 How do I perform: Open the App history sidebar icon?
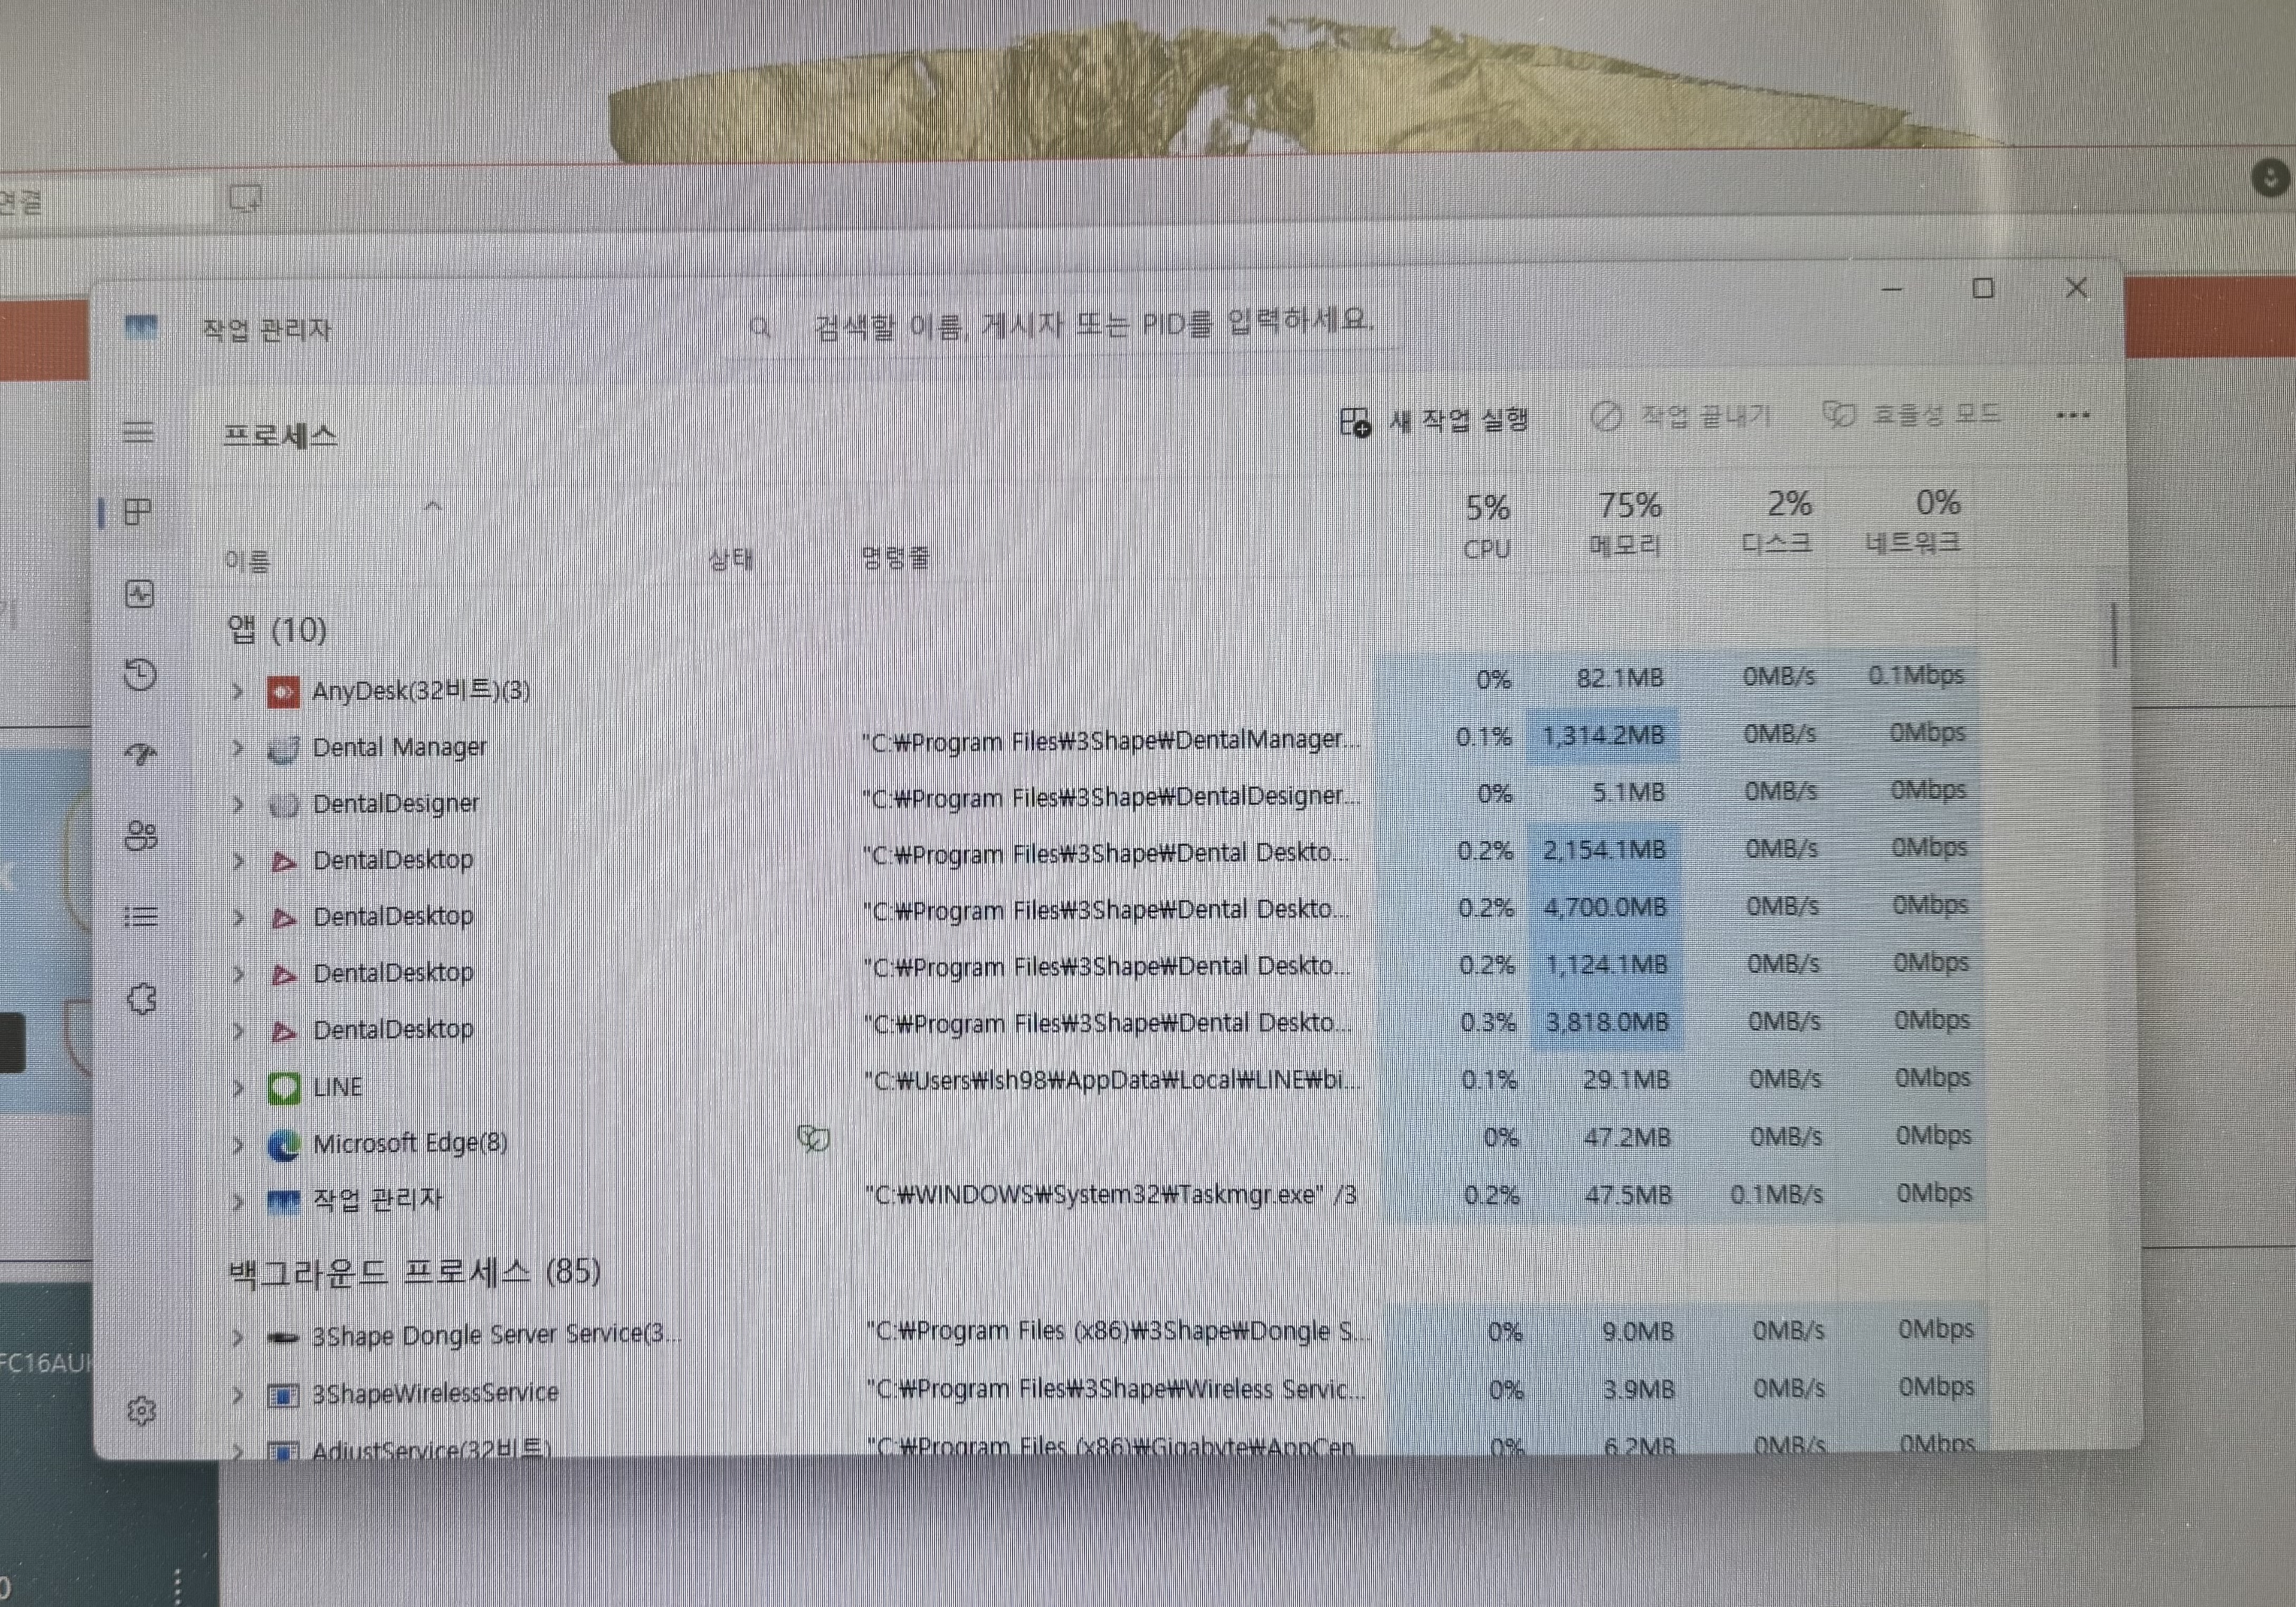coord(140,674)
